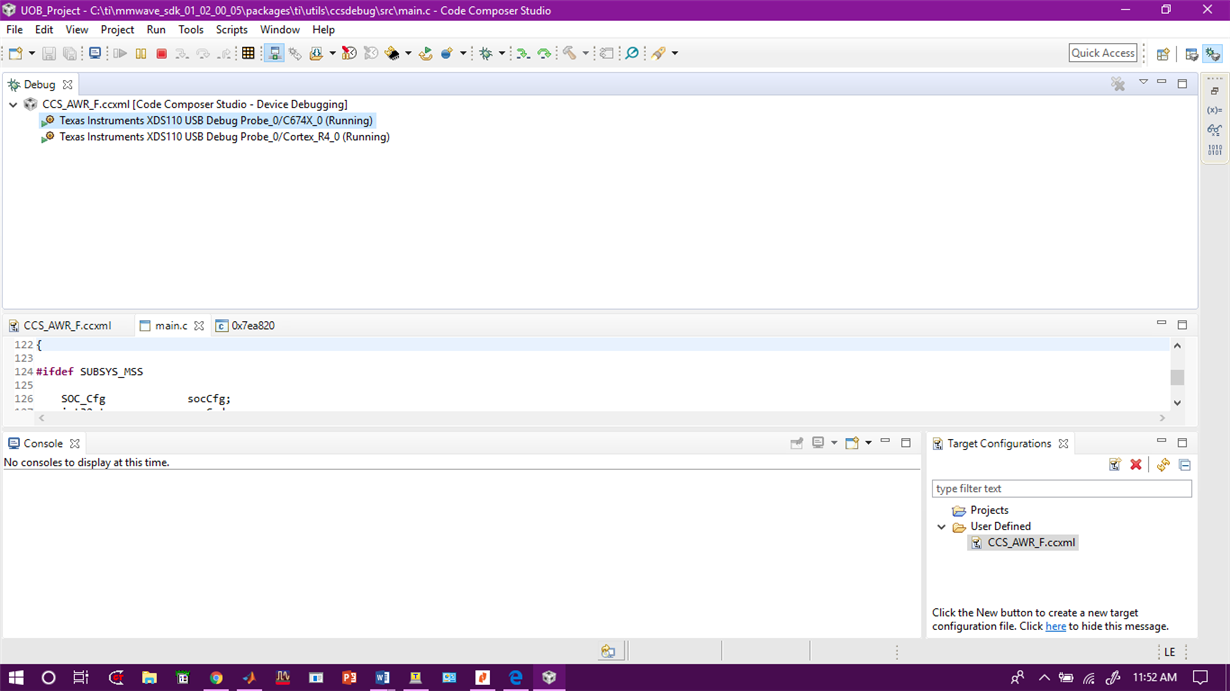Open the reset dropdown arrow beside CPU Reset
The width and height of the screenshot is (1230, 691).
pos(408,53)
